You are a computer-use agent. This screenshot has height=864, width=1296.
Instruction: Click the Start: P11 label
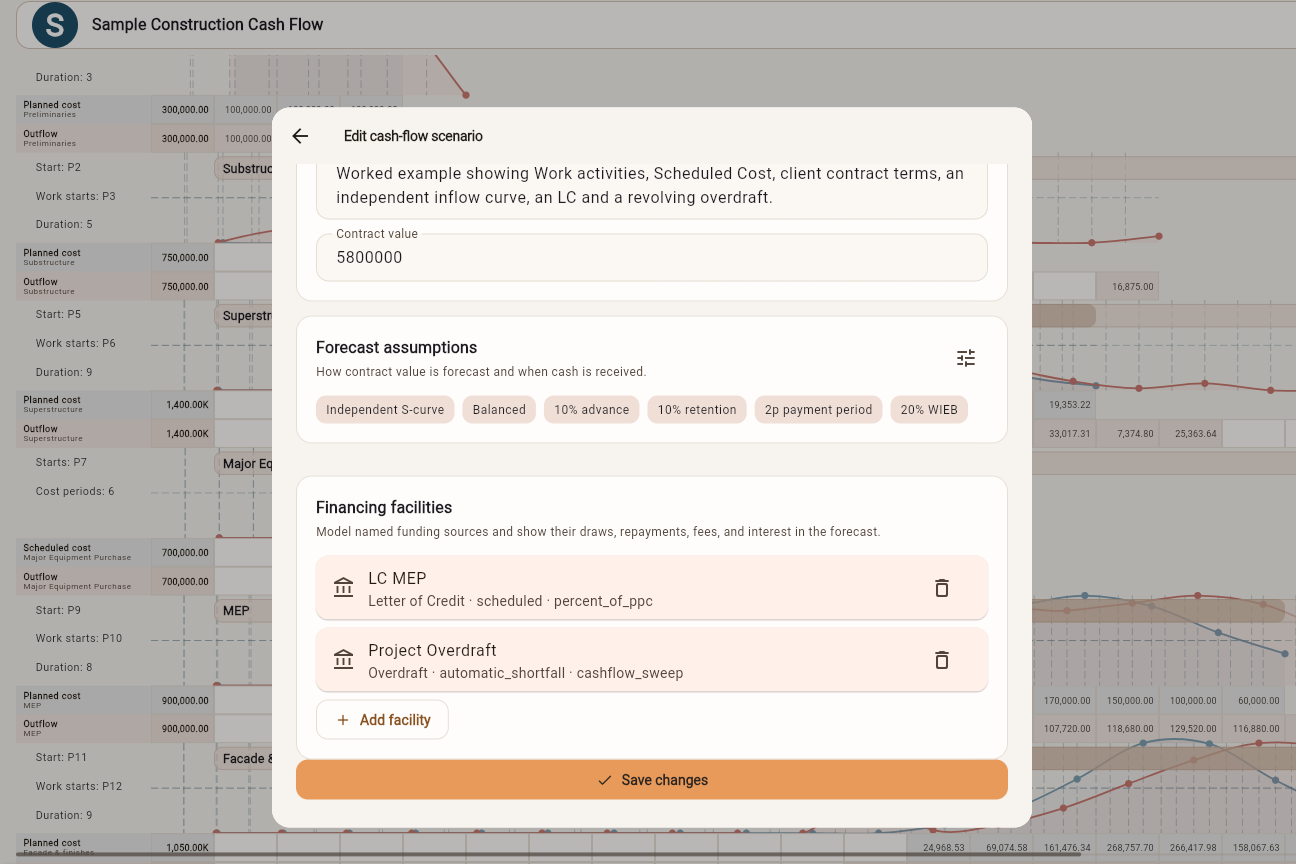click(62, 758)
